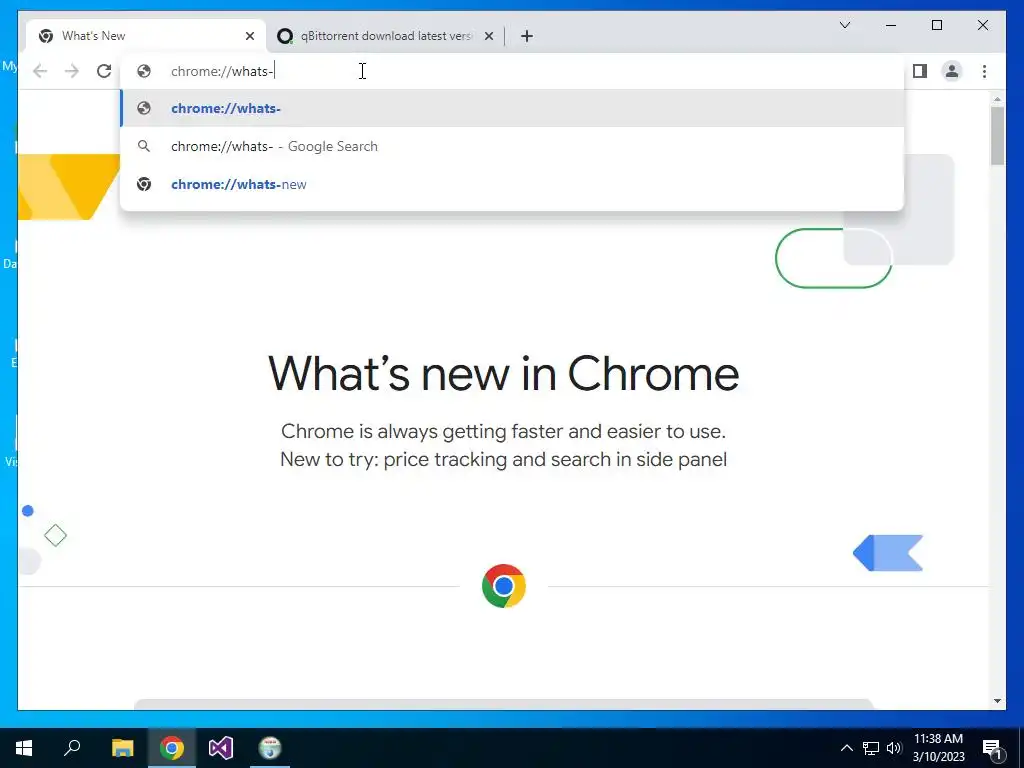
Task: Open the taskbar clock showing 11:38 AM
Action: point(938,748)
